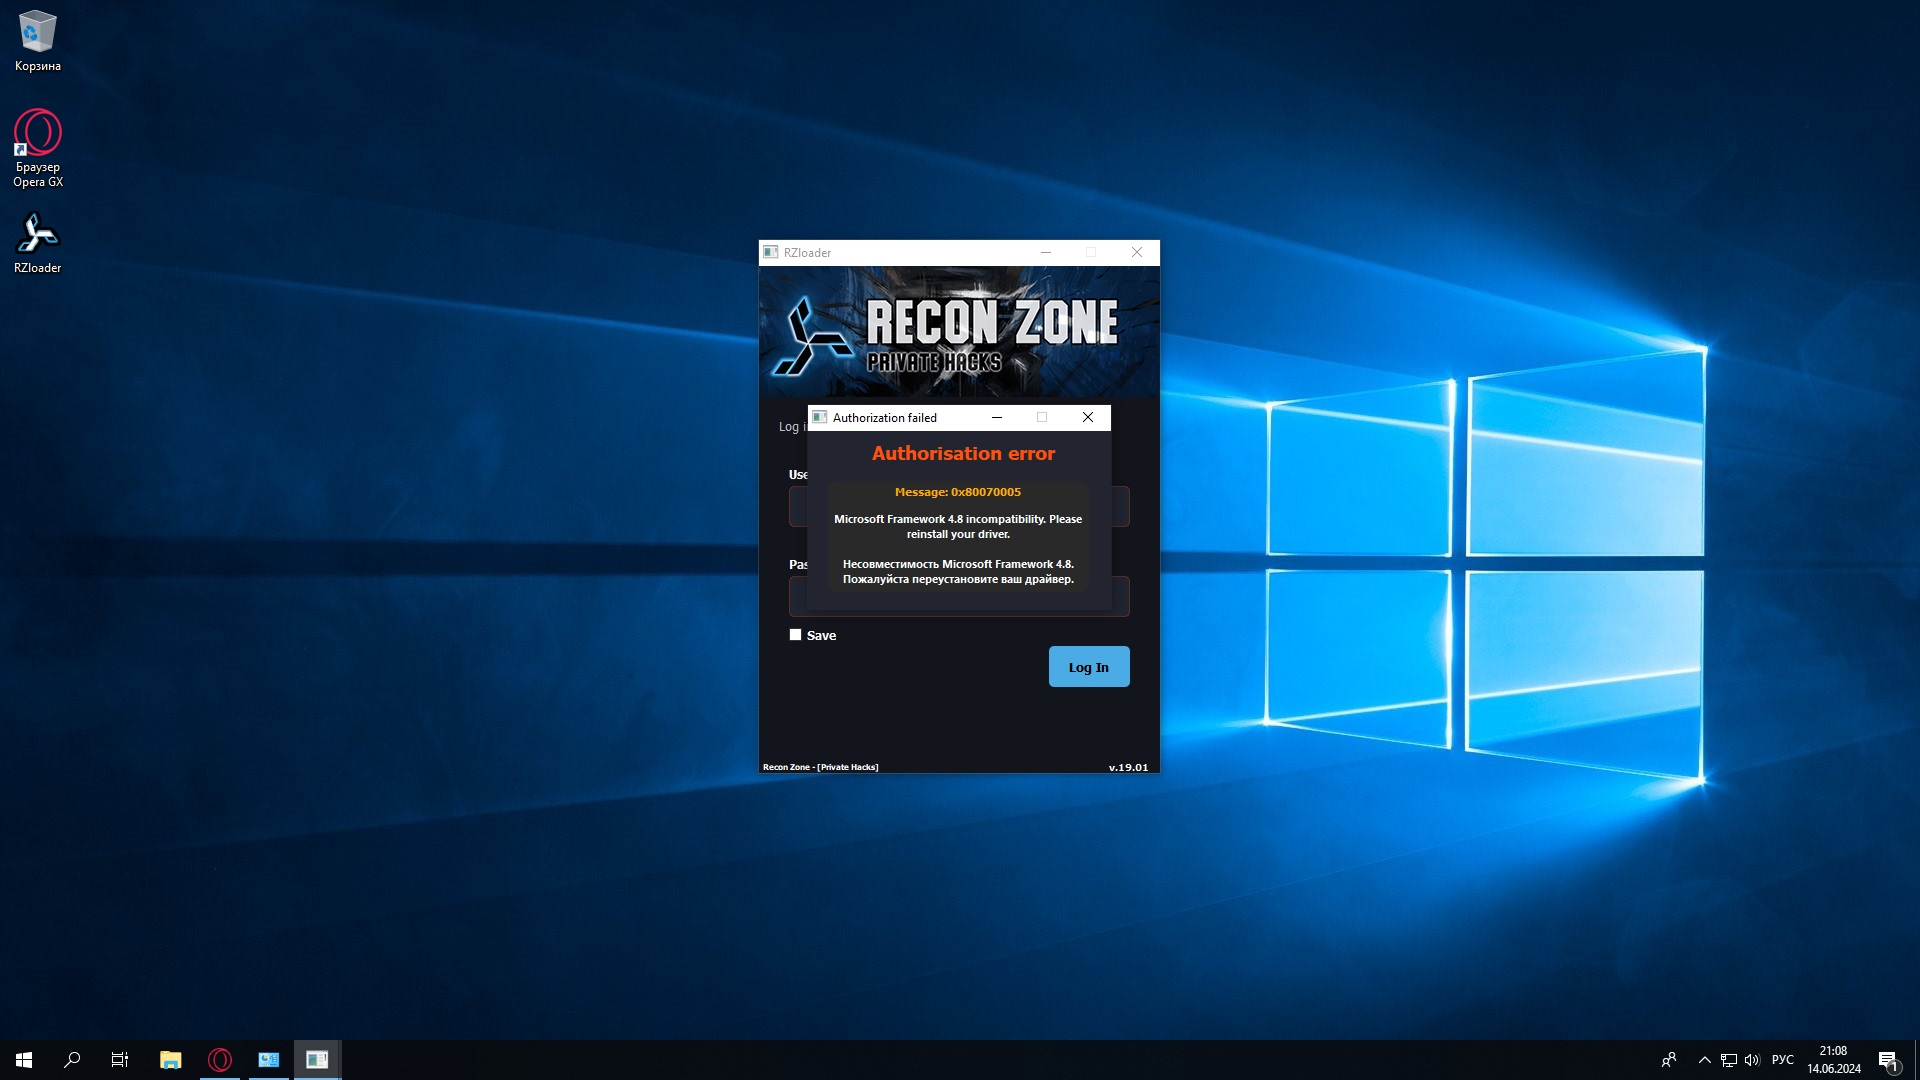Open Task View on the taskbar
The width and height of the screenshot is (1920, 1080).
coord(120,1060)
